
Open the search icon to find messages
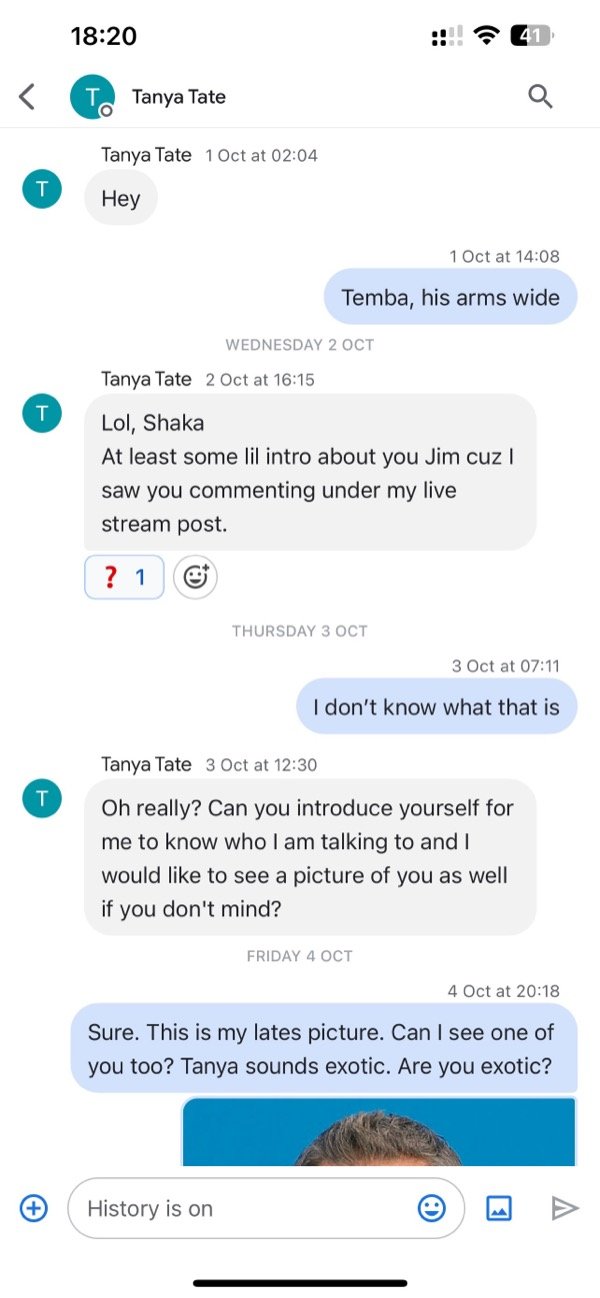pos(540,96)
